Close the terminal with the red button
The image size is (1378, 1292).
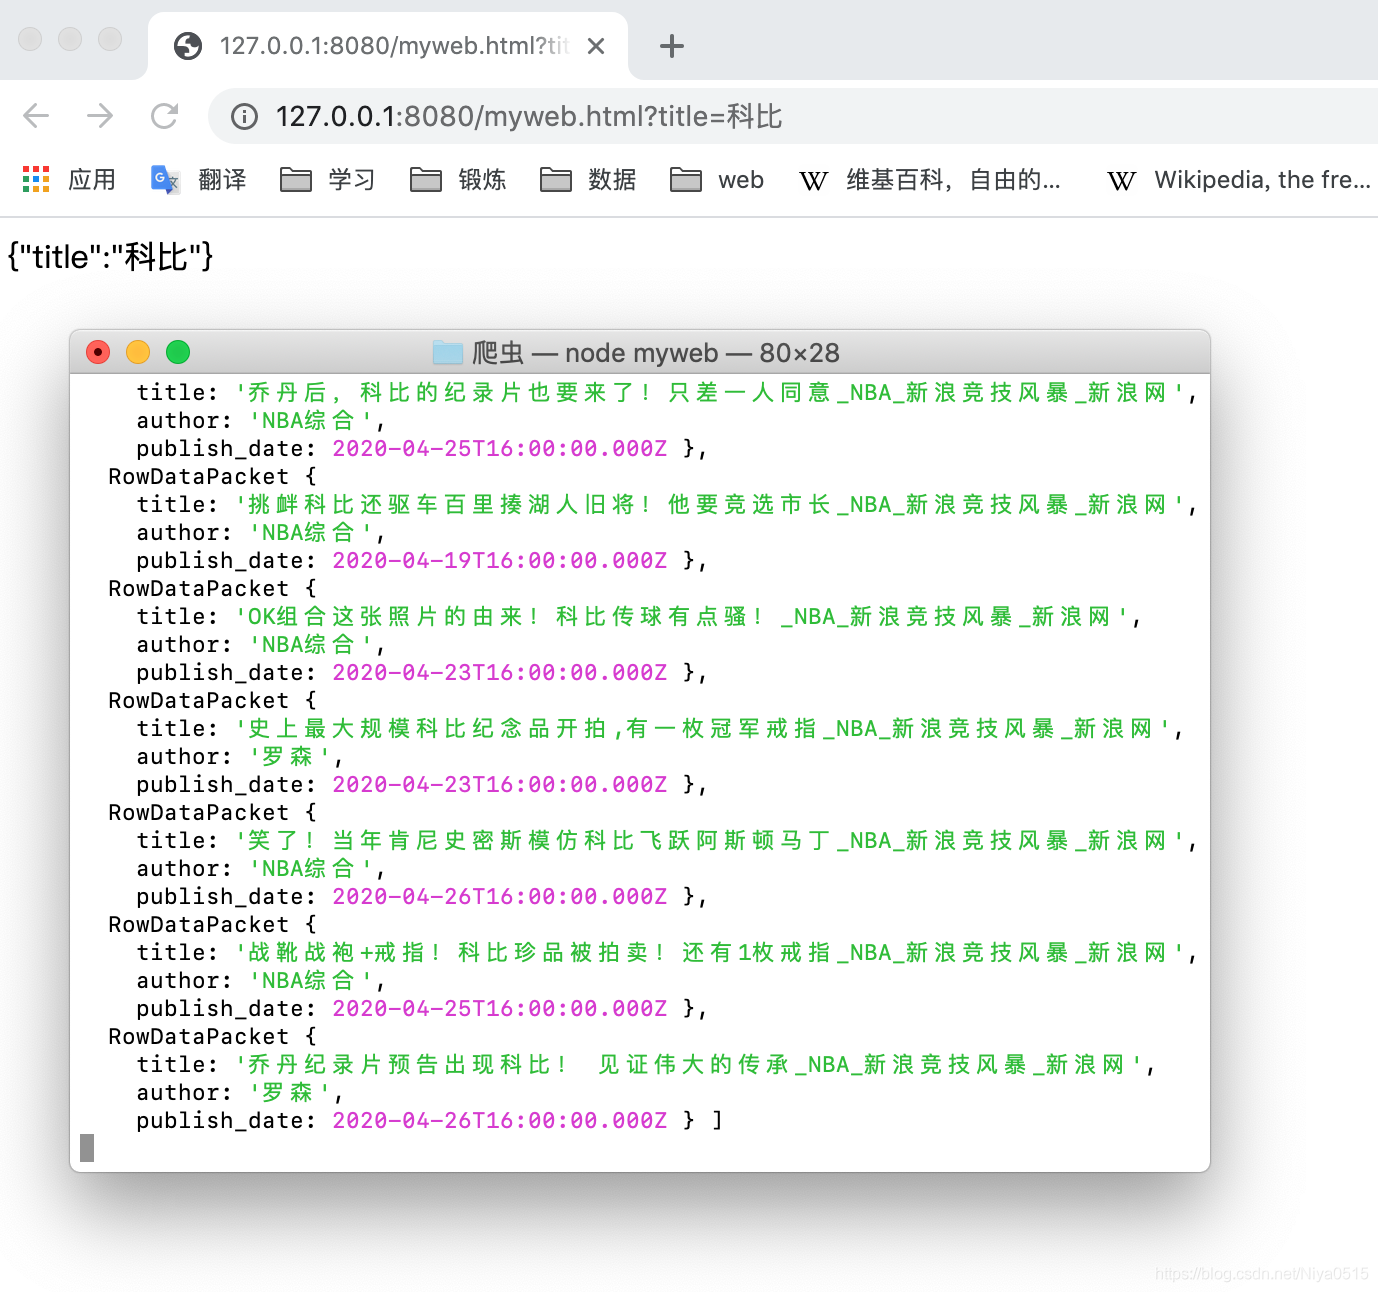coord(98,352)
